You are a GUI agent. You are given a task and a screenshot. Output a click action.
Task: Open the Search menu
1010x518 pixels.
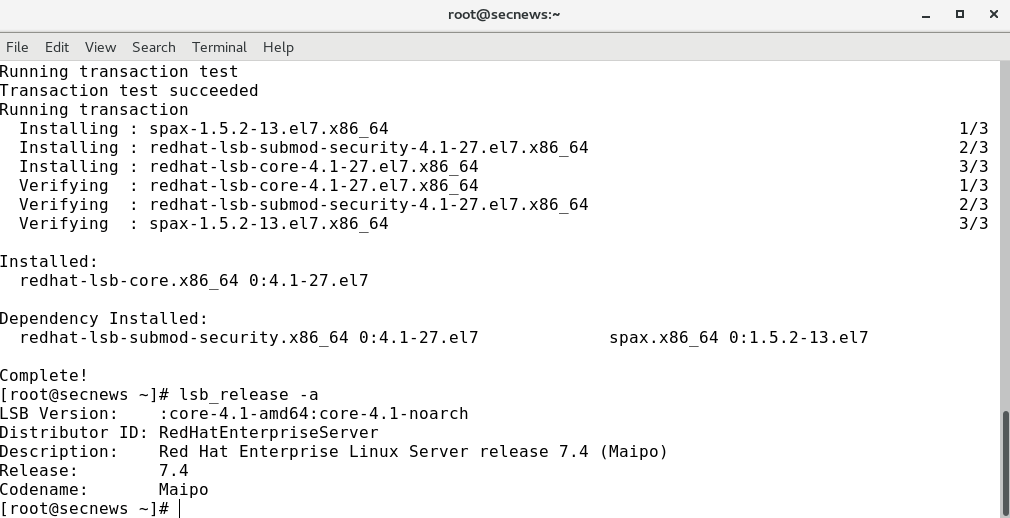coord(153,47)
